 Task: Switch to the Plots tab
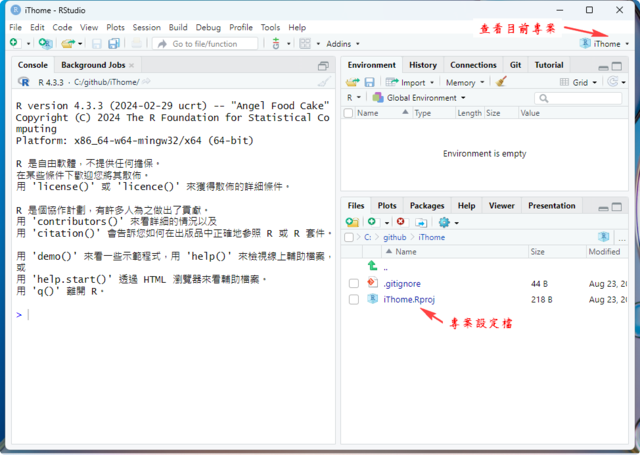point(387,206)
